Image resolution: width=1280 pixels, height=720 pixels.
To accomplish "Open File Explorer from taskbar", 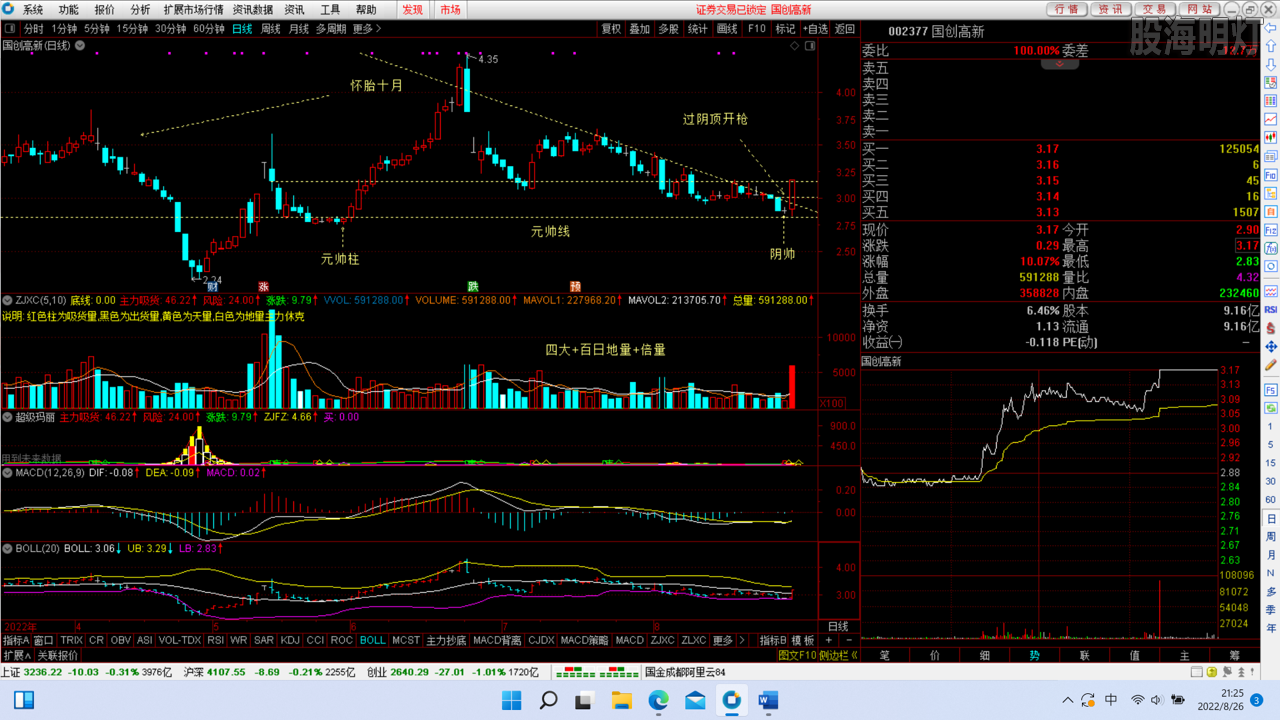I will pyautogui.click(x=621, y=699).
